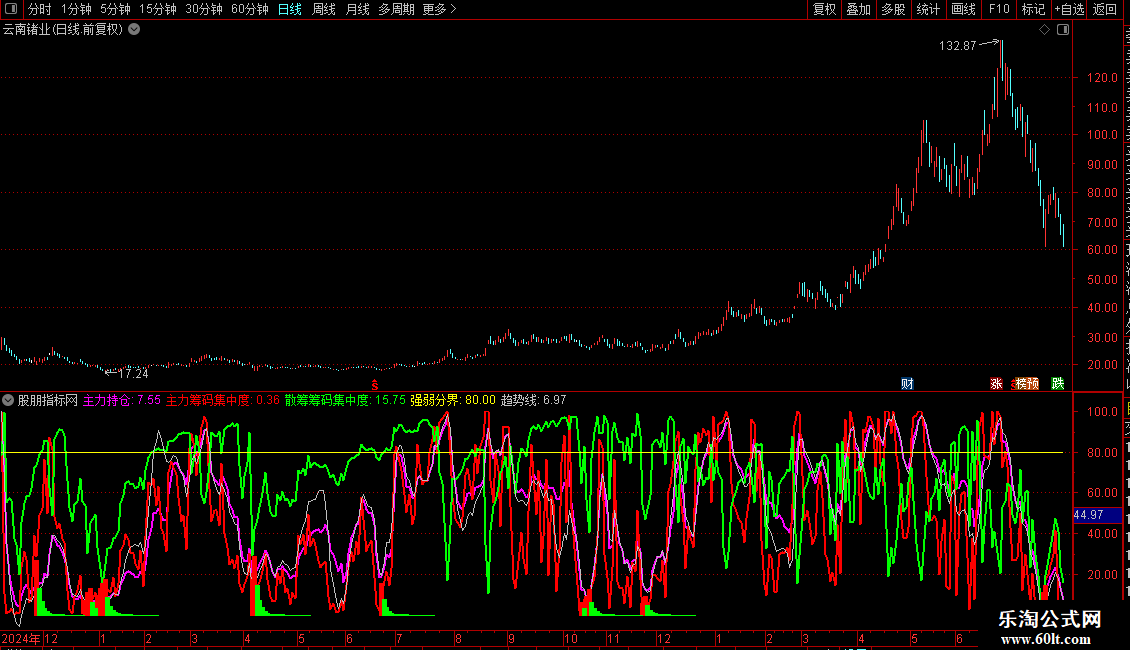
Task: Click the 60.00 price axis label
Action: coord(1103,249)
